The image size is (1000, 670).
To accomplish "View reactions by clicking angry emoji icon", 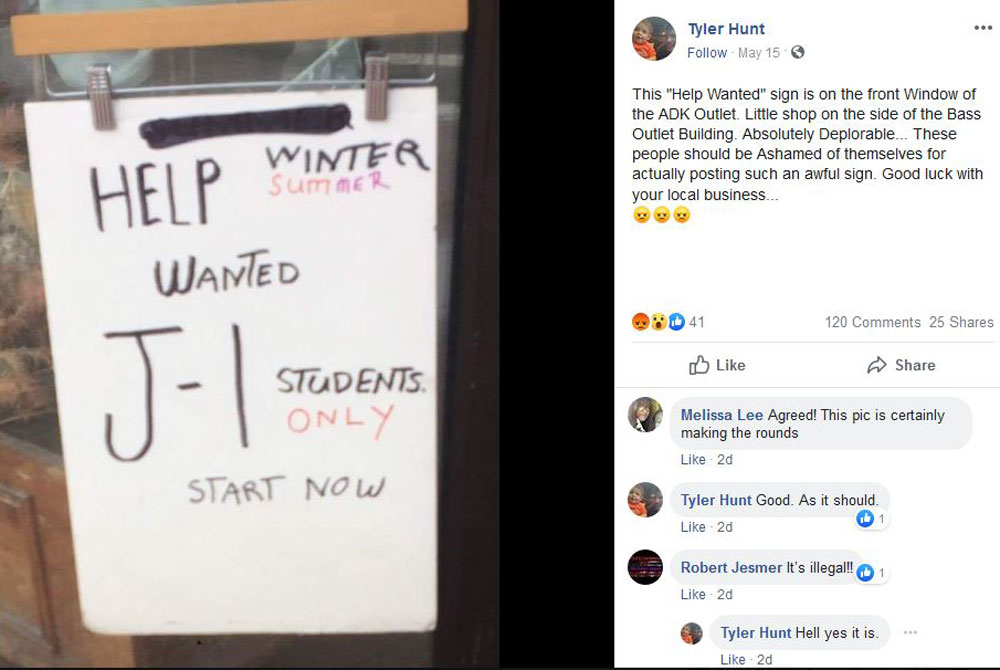I will (640, 322).
